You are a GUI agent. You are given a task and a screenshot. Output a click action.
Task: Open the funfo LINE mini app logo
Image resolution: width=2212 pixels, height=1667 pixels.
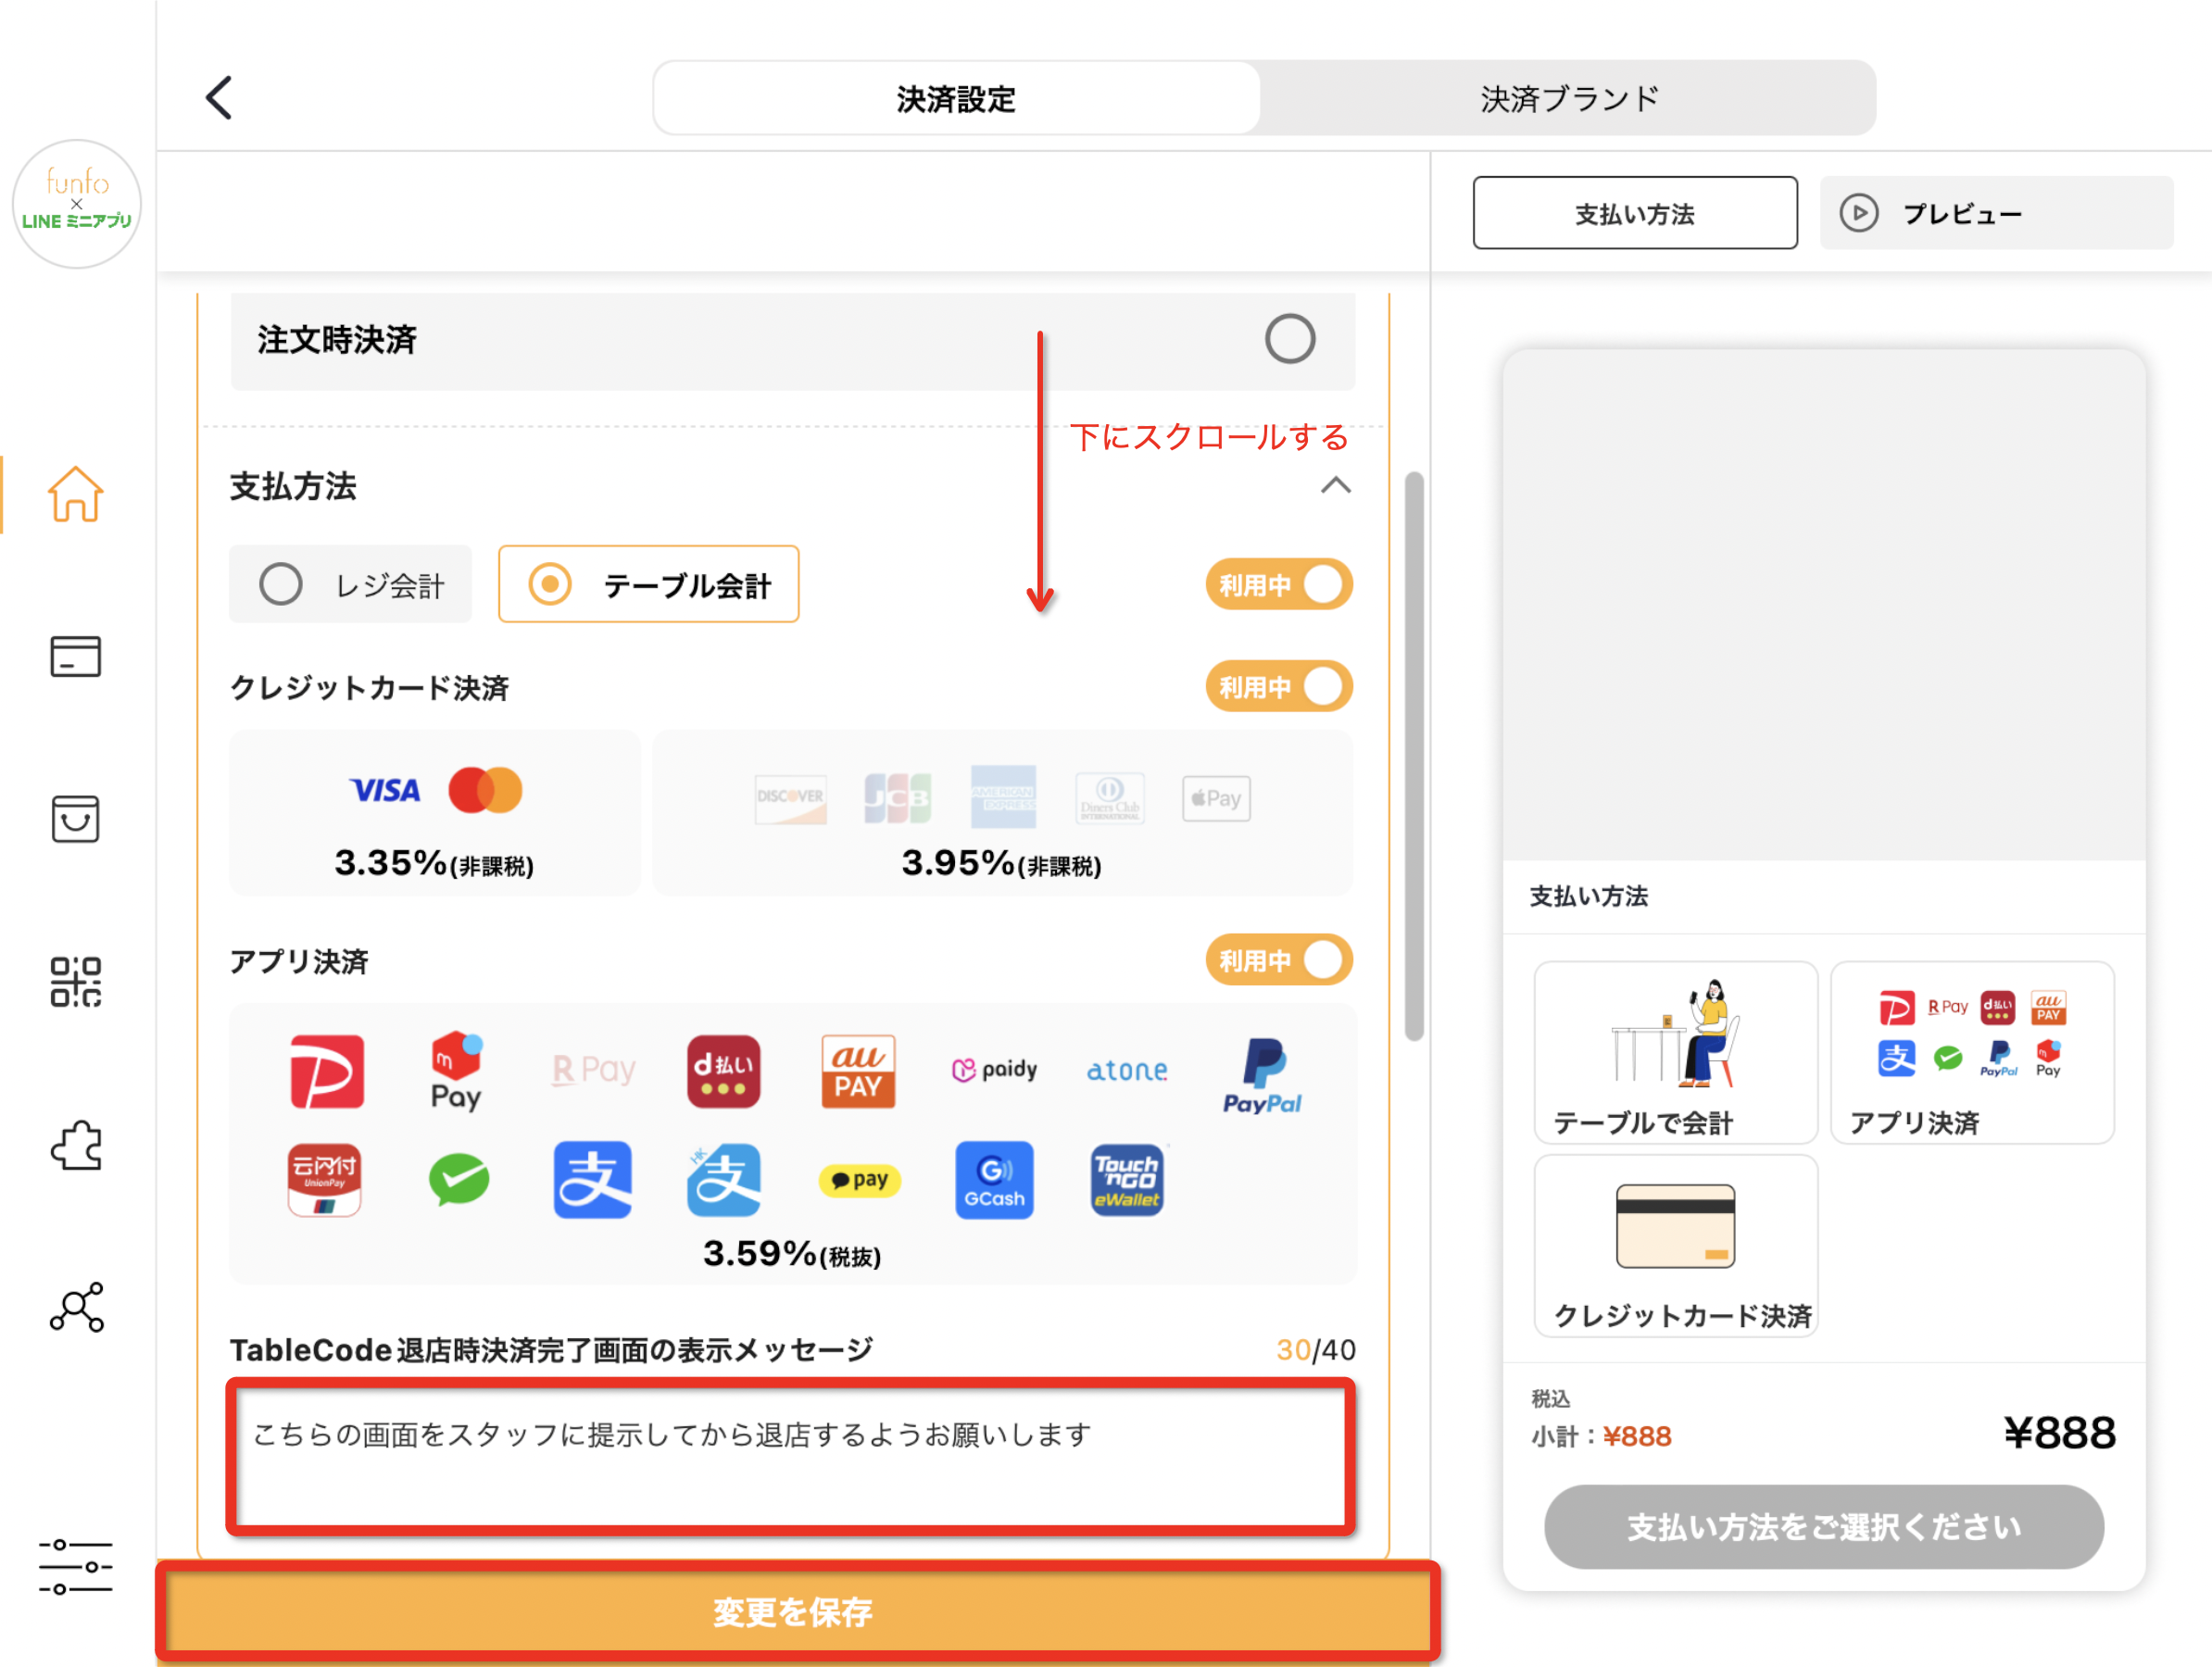(77, 204)
